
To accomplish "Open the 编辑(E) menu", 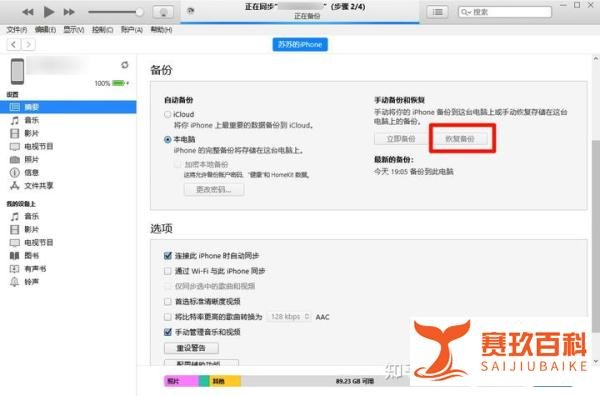I will pos(45,29).
